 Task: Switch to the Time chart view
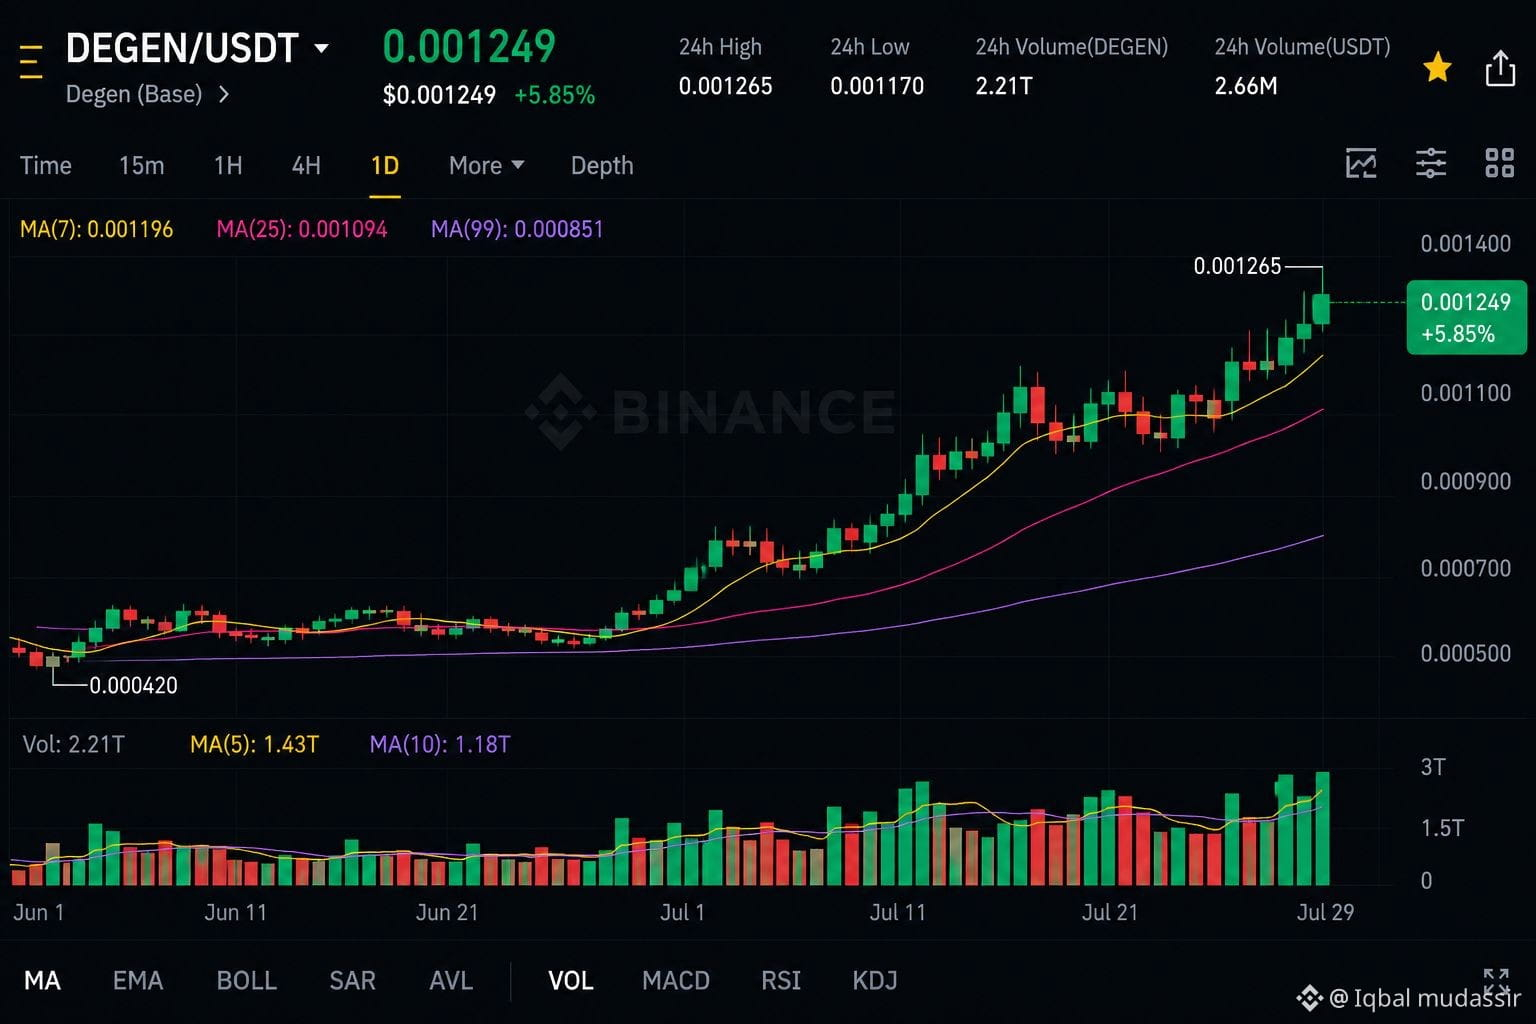[46, 165]
